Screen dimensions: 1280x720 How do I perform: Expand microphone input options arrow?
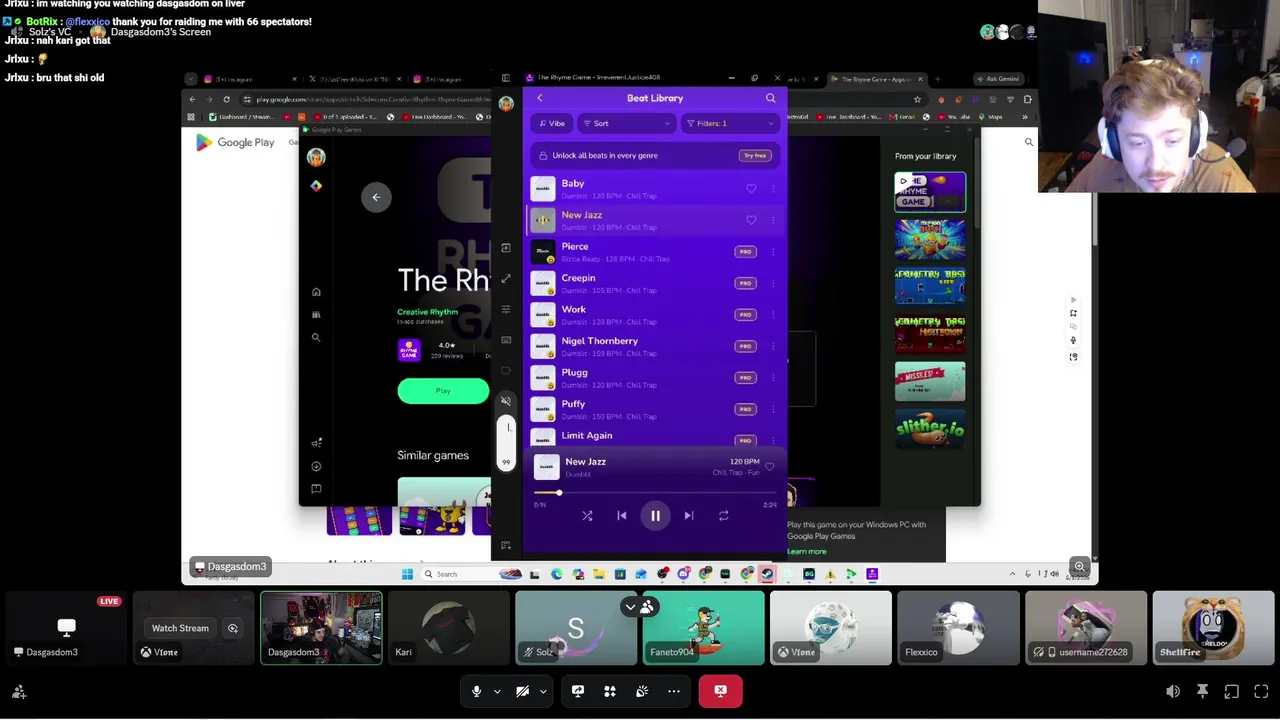pyautogui.click(x=497, y=691)
